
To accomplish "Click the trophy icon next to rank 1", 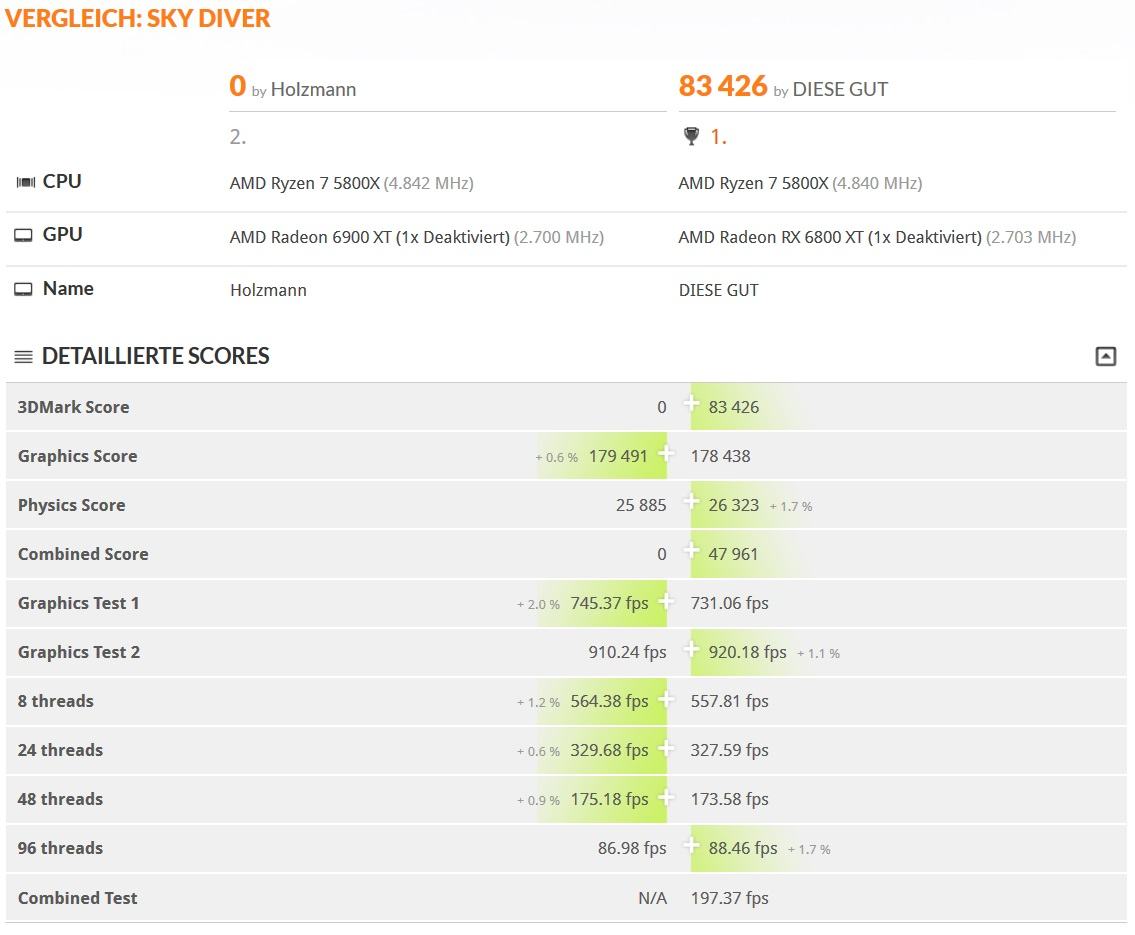I will coord(691,136).
